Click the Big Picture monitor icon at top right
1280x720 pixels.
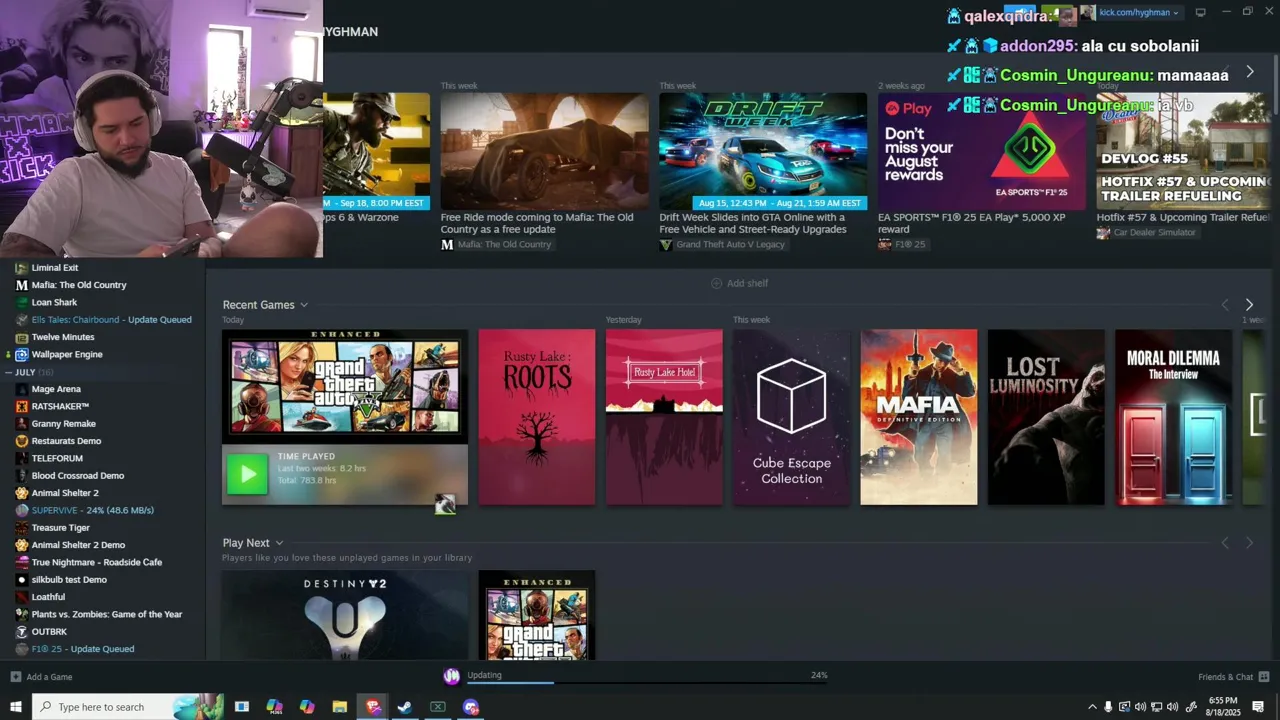(x=1200, y=12)
